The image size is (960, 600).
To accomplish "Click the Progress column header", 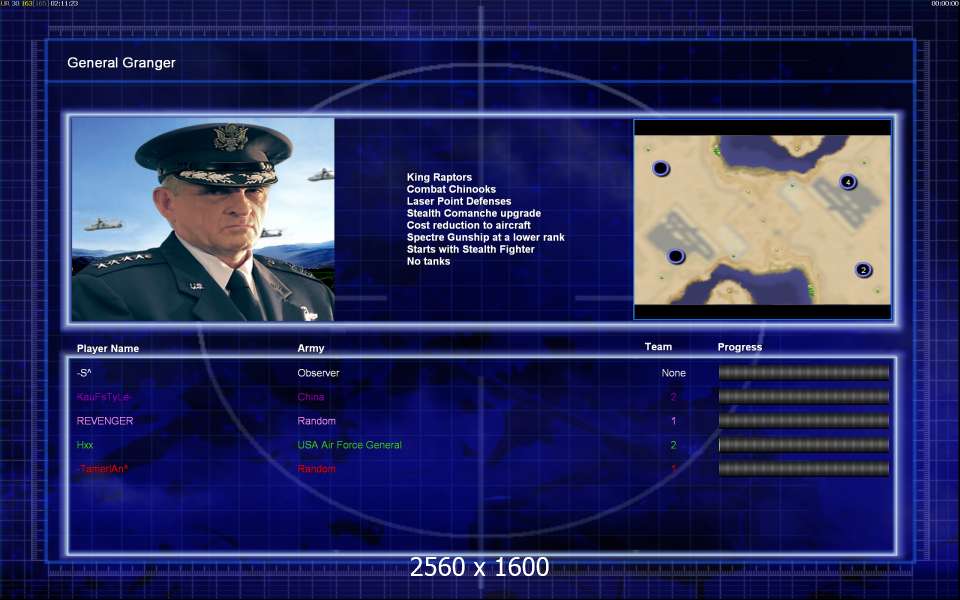I will (x=740, y=347).
